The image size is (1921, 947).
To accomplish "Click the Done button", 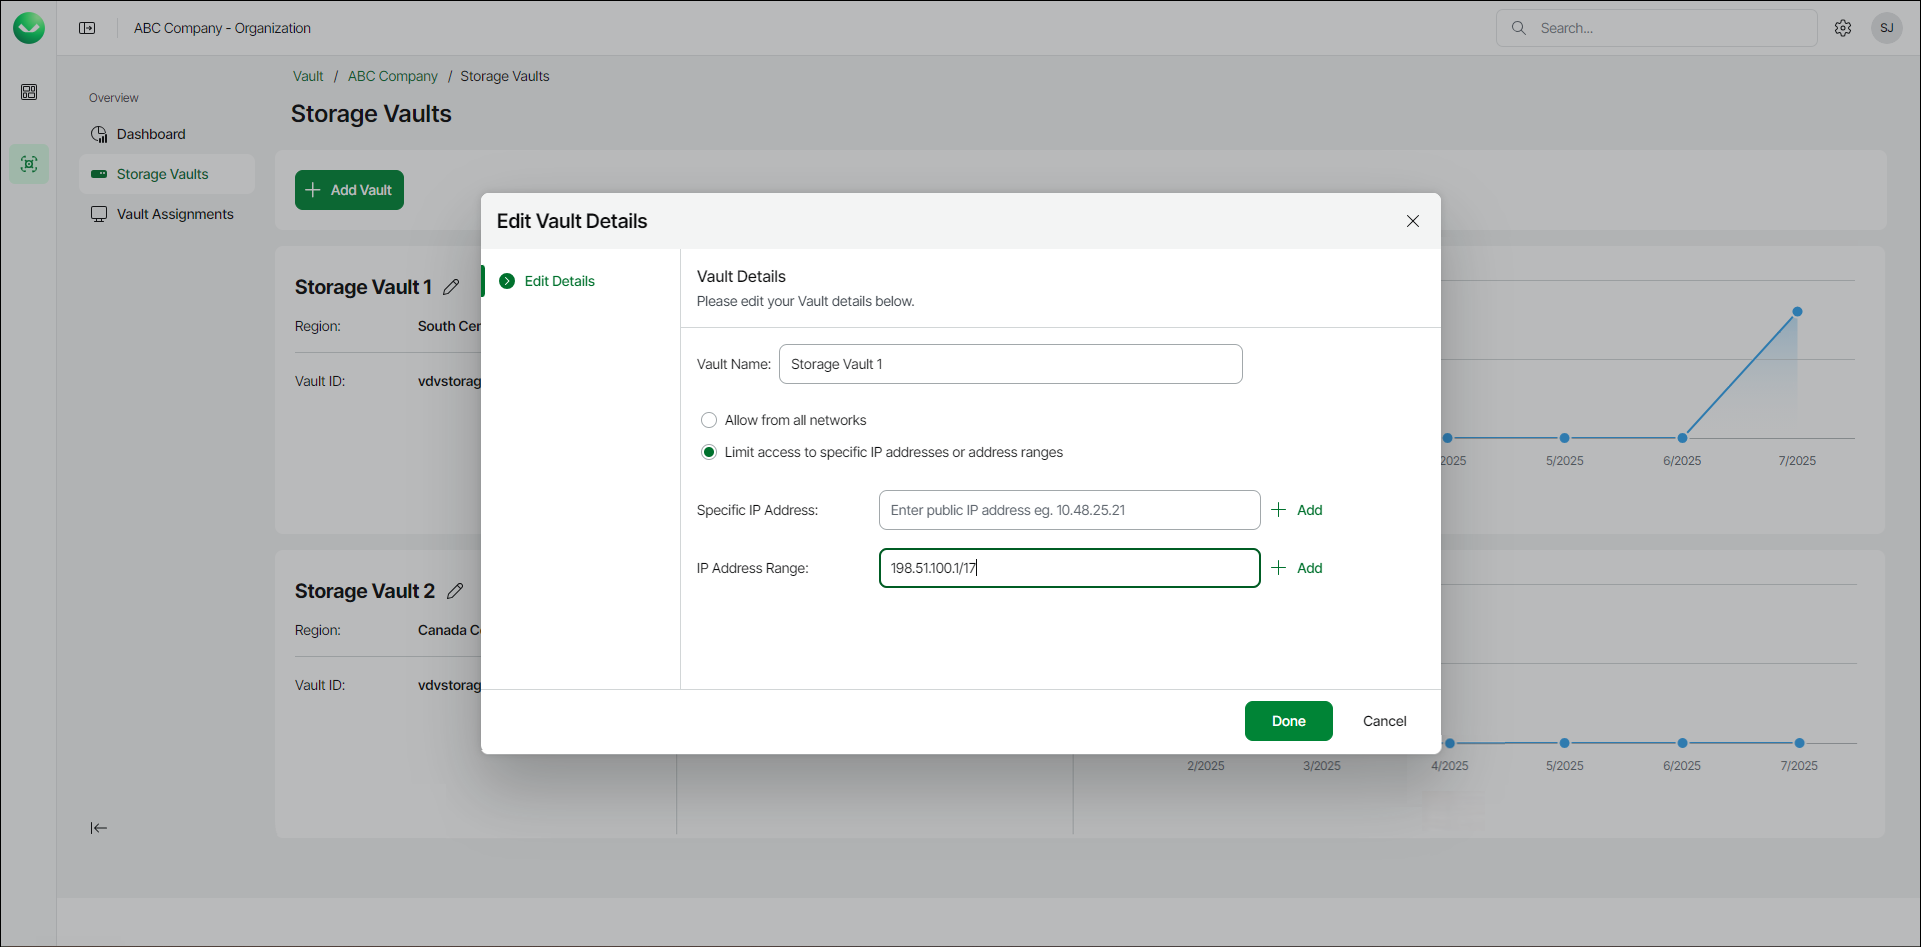I will [x=1288, y=721].
